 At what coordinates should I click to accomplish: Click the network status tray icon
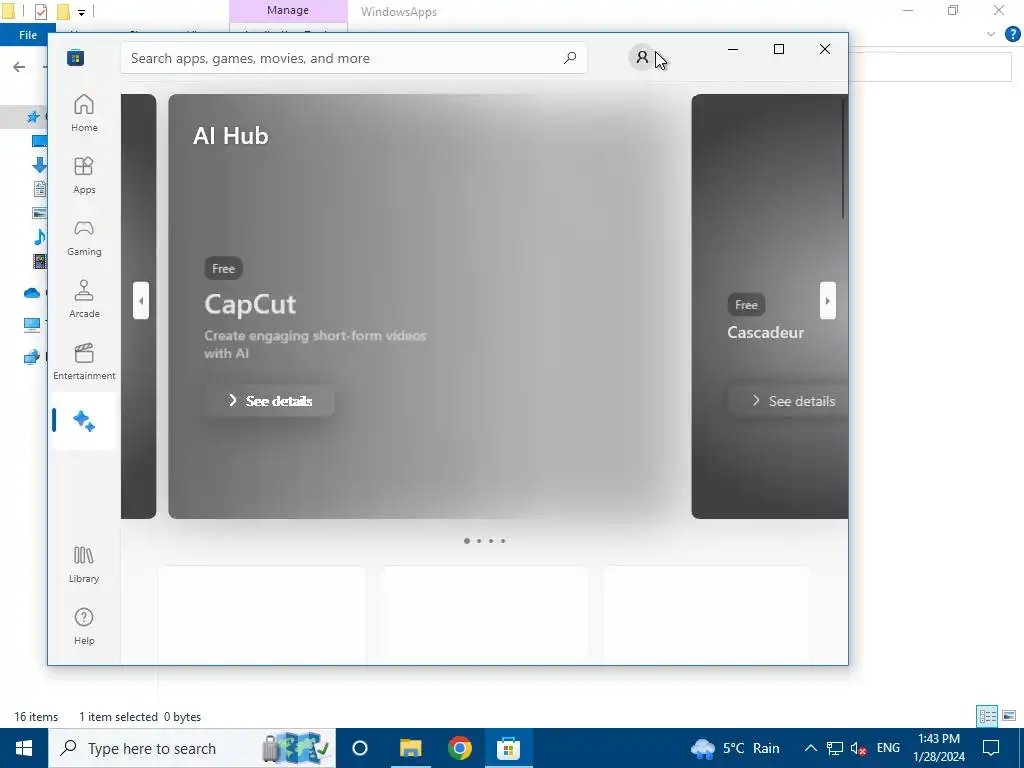[835, 748]
